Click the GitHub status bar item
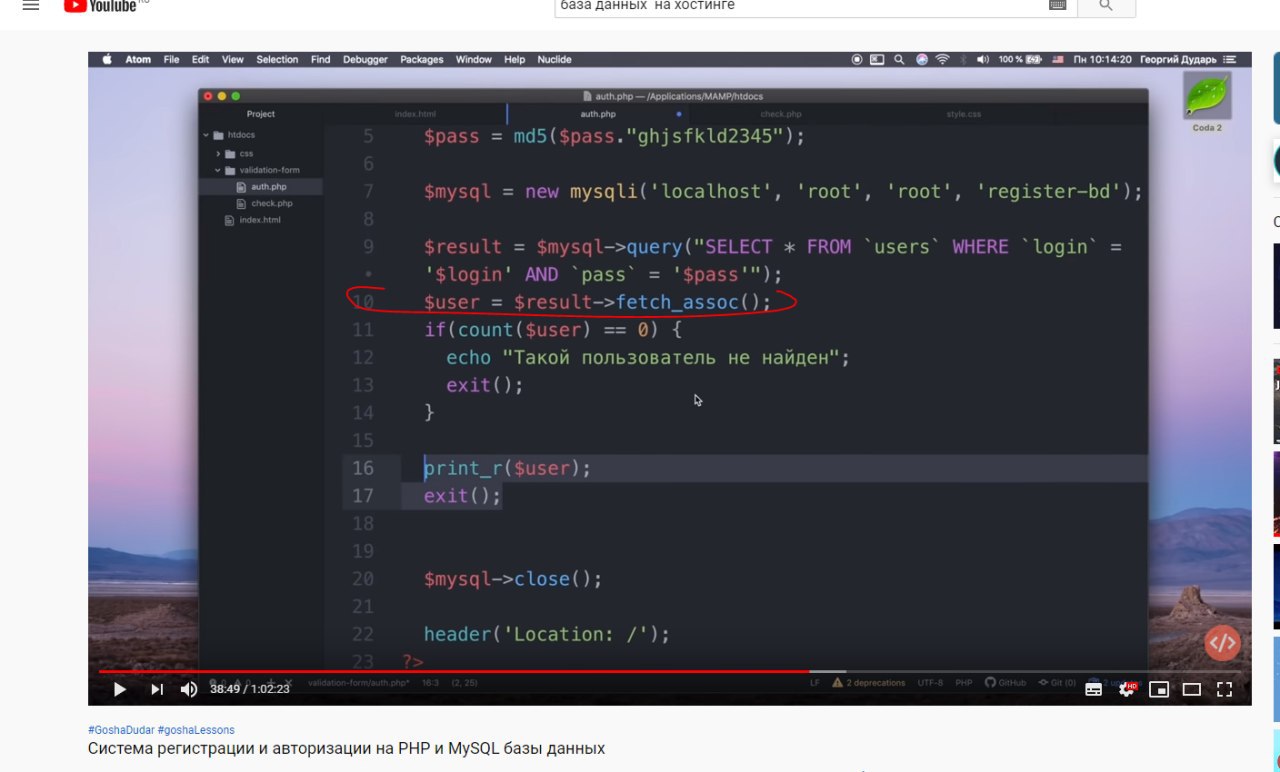This screenshot has width=1280, height=772. tap(1006, 683)
